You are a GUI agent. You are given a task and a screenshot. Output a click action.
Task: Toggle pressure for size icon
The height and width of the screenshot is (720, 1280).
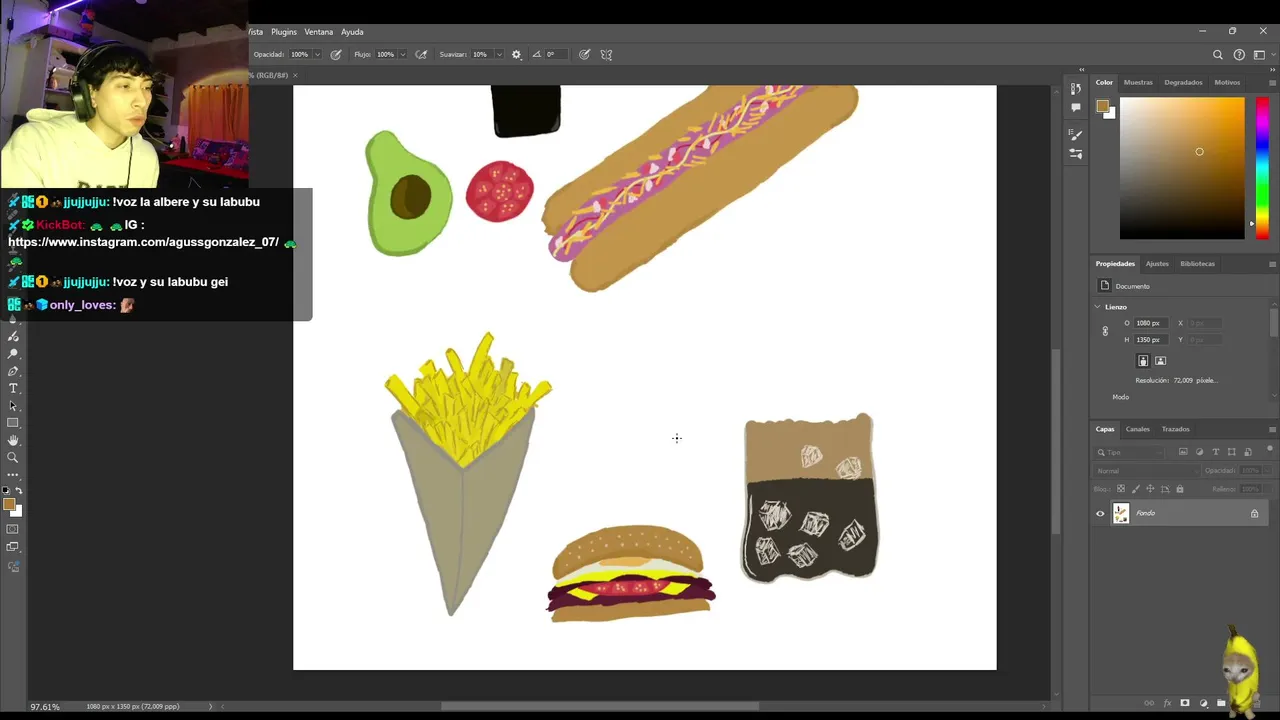click(584, 54)
